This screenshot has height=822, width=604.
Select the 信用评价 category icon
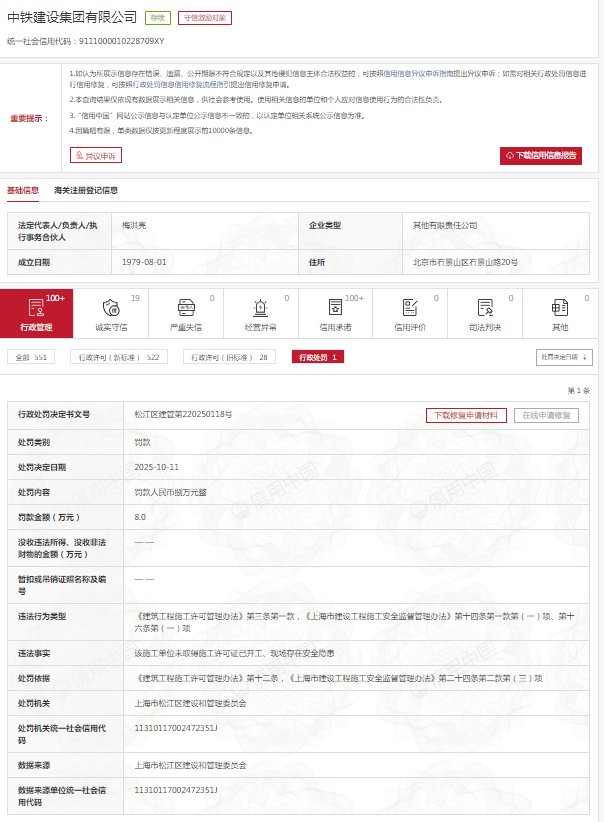(410, 307)
